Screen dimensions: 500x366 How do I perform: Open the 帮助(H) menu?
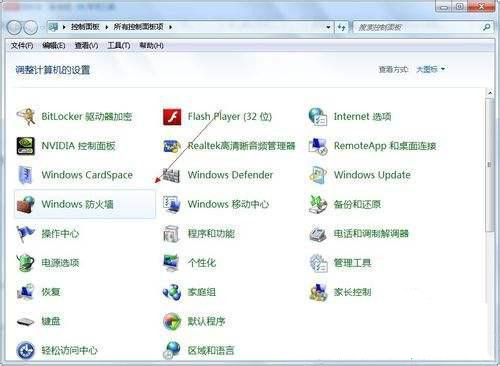[152, 46]
